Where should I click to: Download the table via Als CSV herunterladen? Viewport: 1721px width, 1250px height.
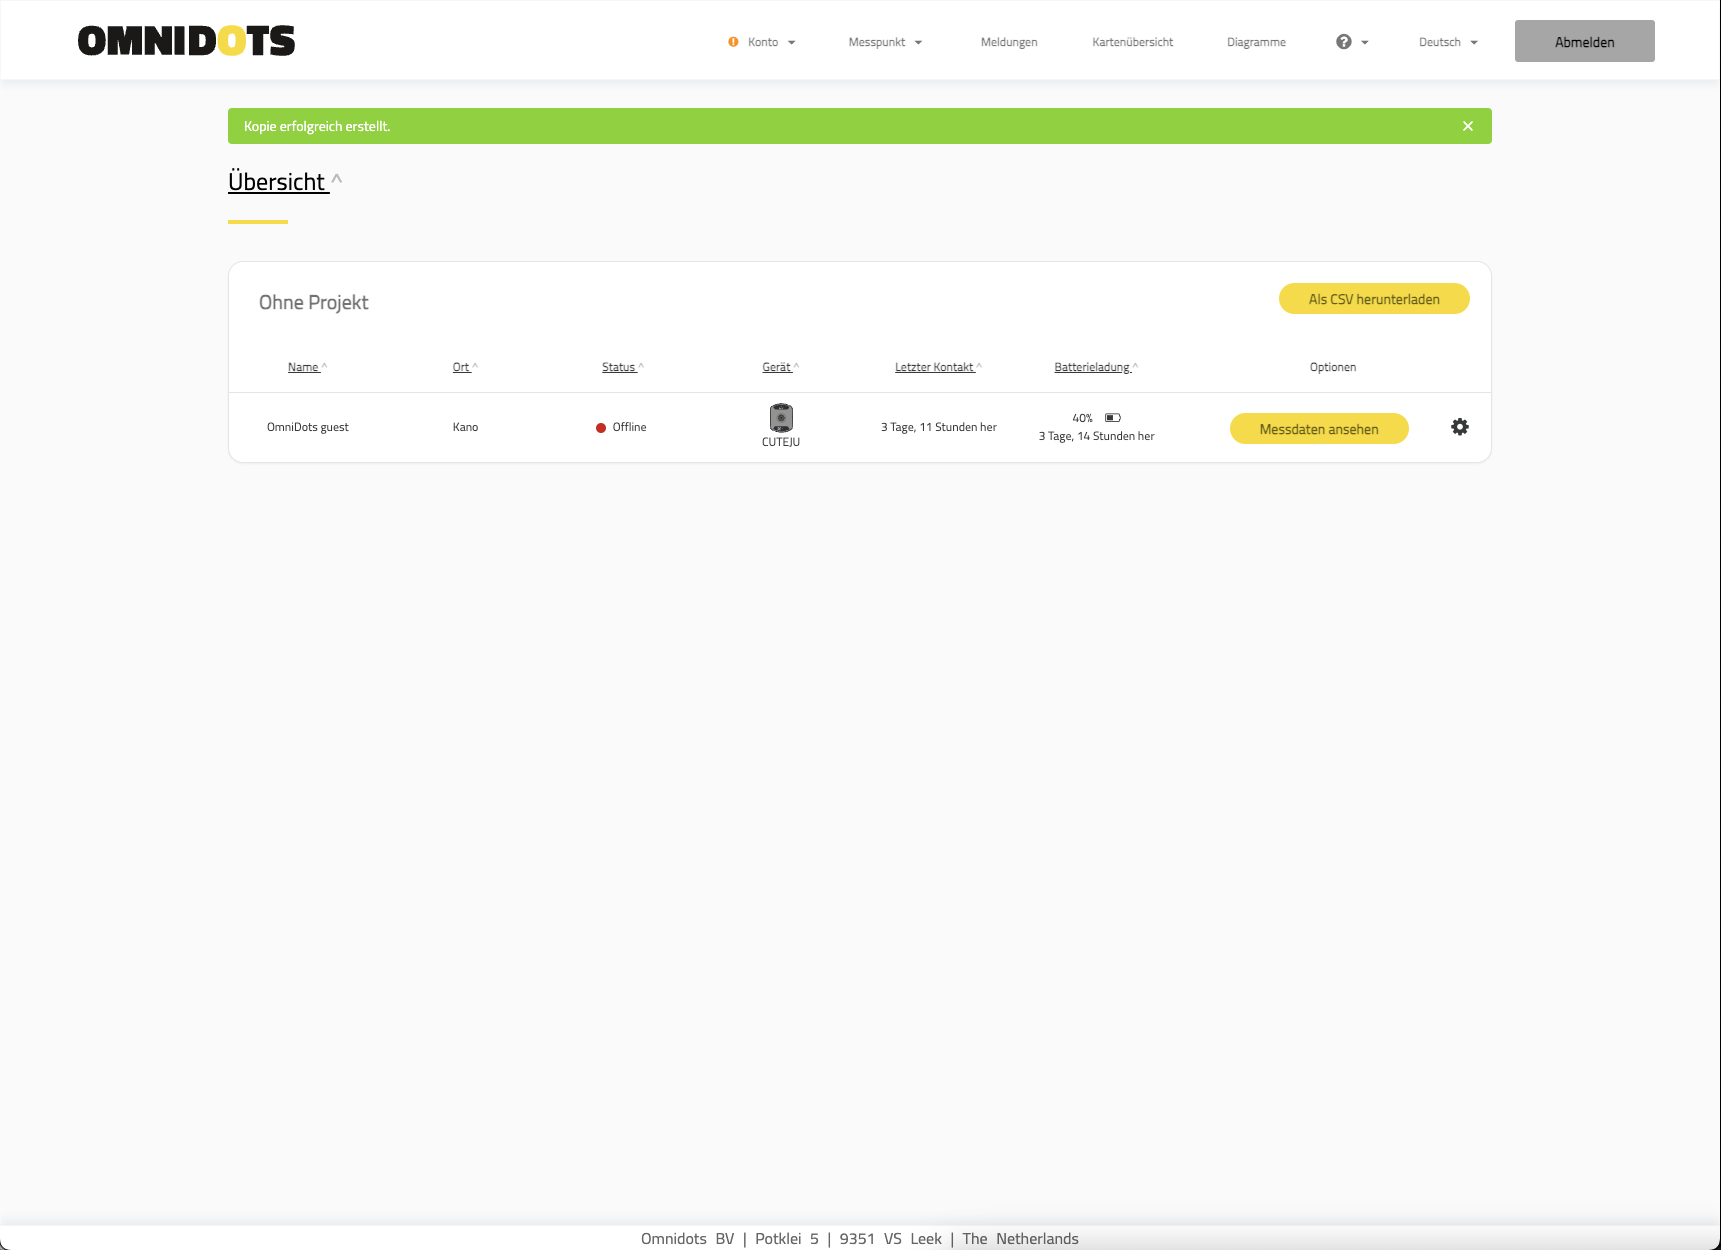(1373, 299)
